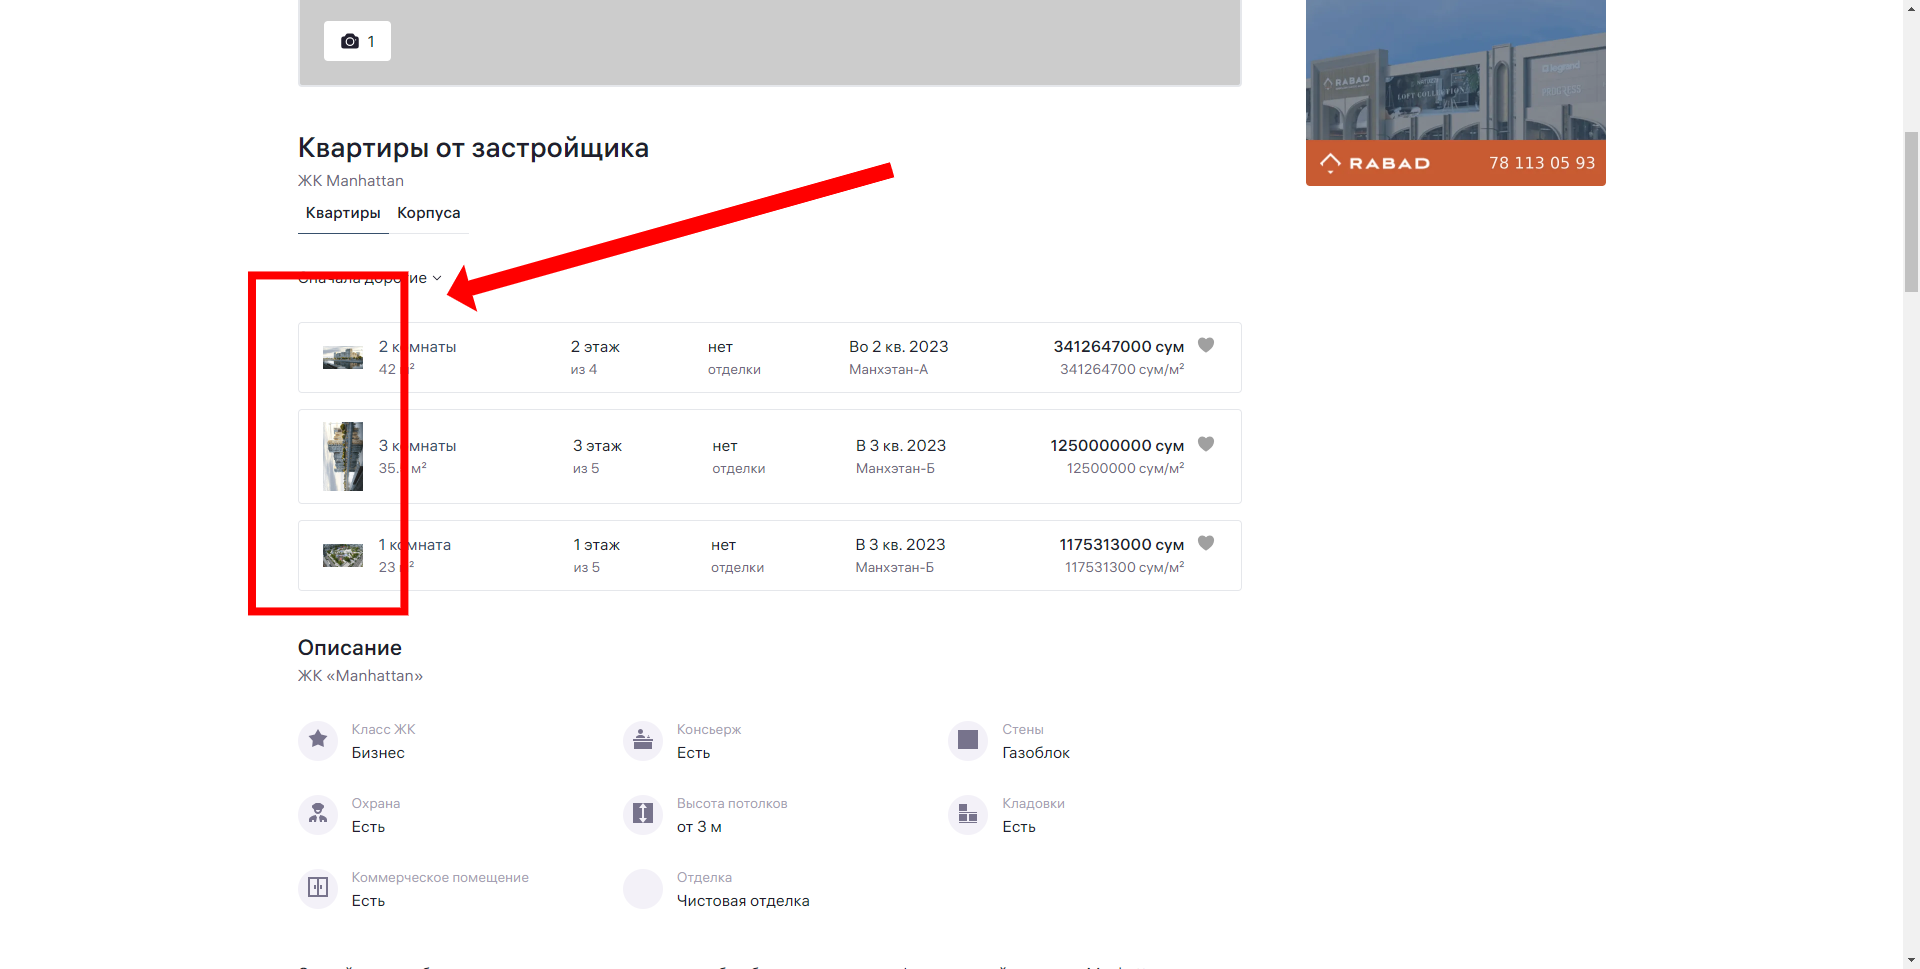
Task: Select price 1250000000 сум
Action: 1117,445
